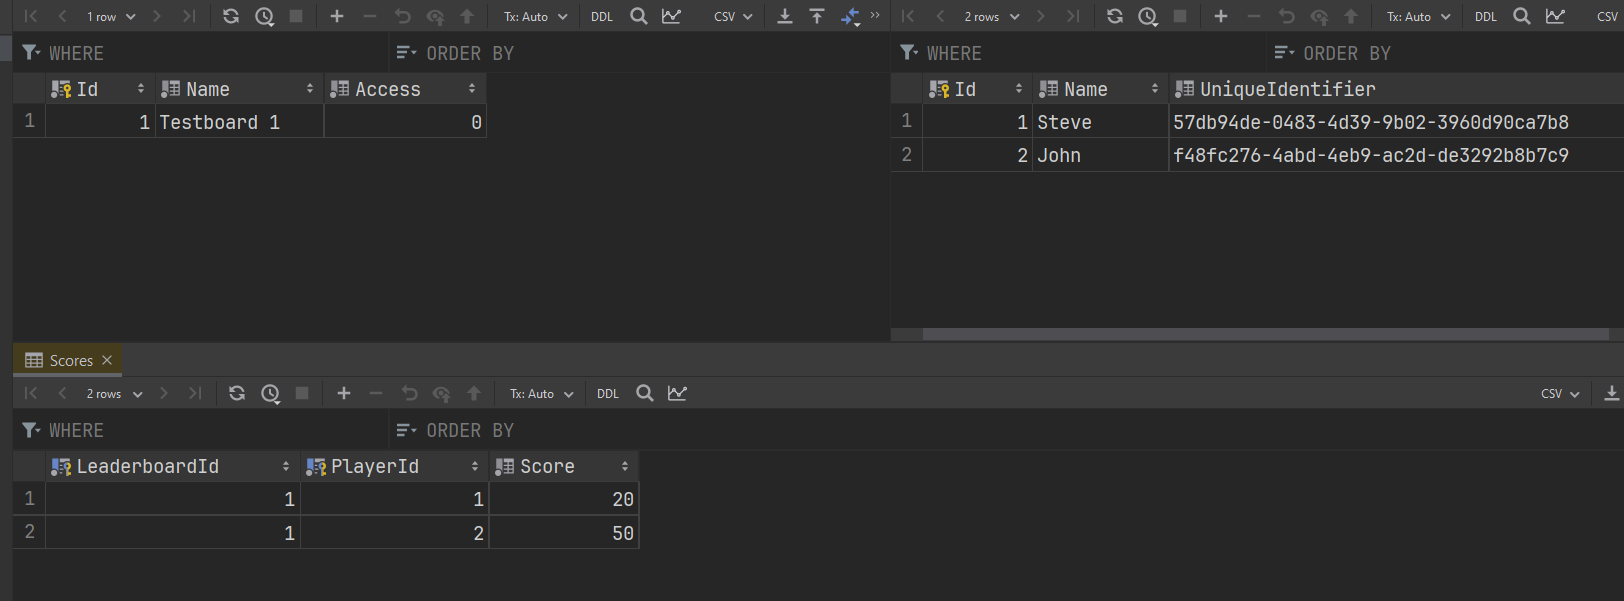Export data download icon in Scores panel
Screen dimensions: 1624x601
click(1612, 393)
